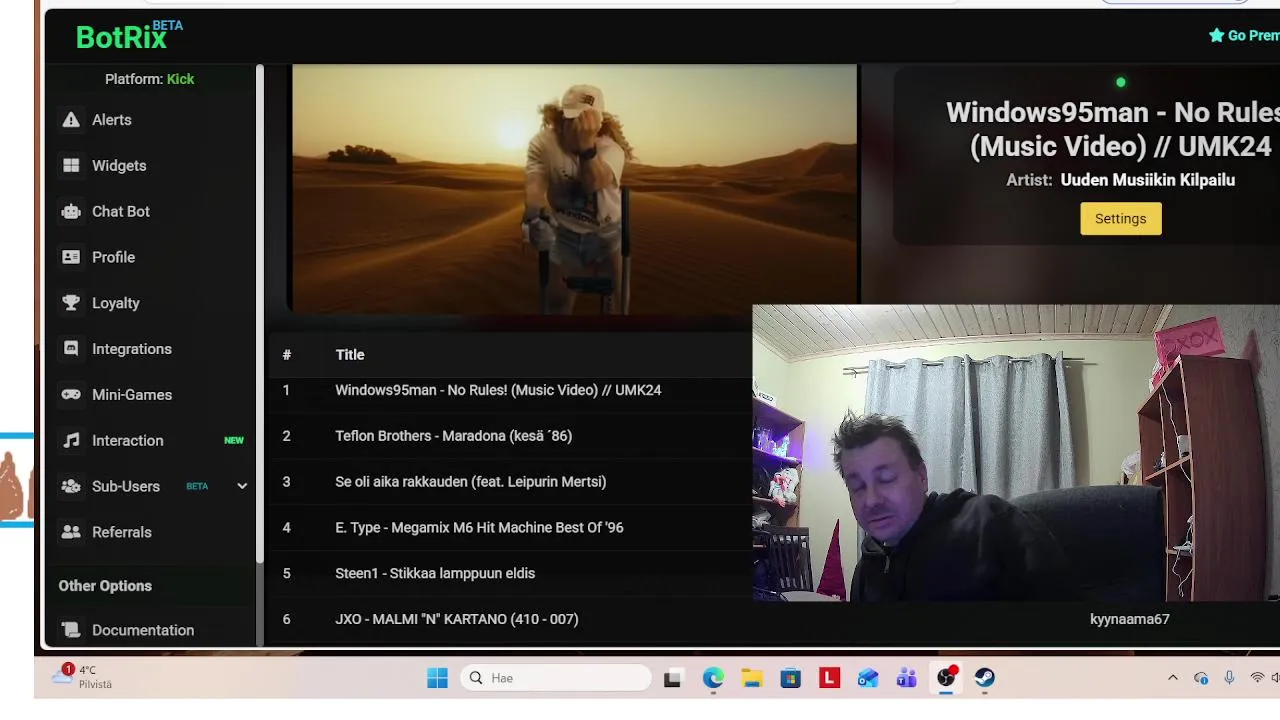Click the Sub-Users group icon

71,487
